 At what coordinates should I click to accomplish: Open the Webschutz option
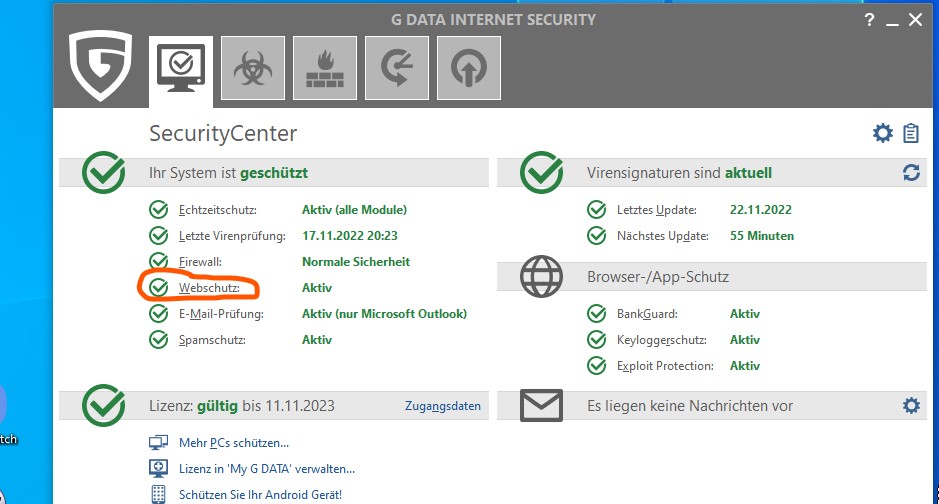[209, 288]
